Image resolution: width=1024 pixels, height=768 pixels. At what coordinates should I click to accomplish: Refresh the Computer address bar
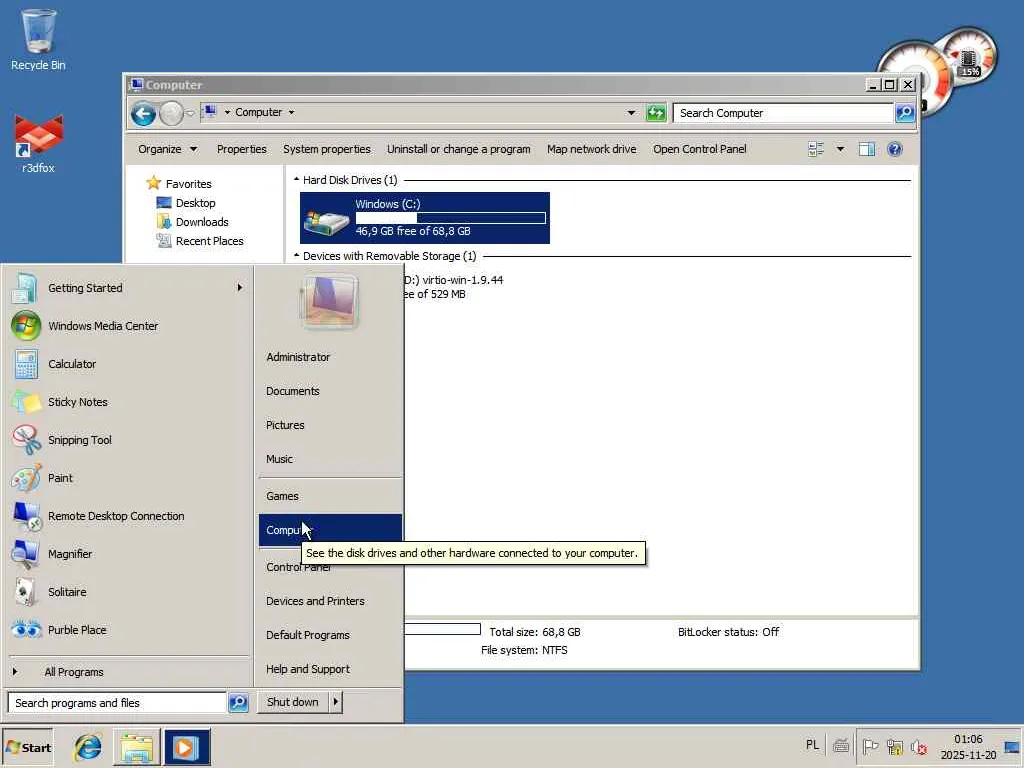point(656,113)
